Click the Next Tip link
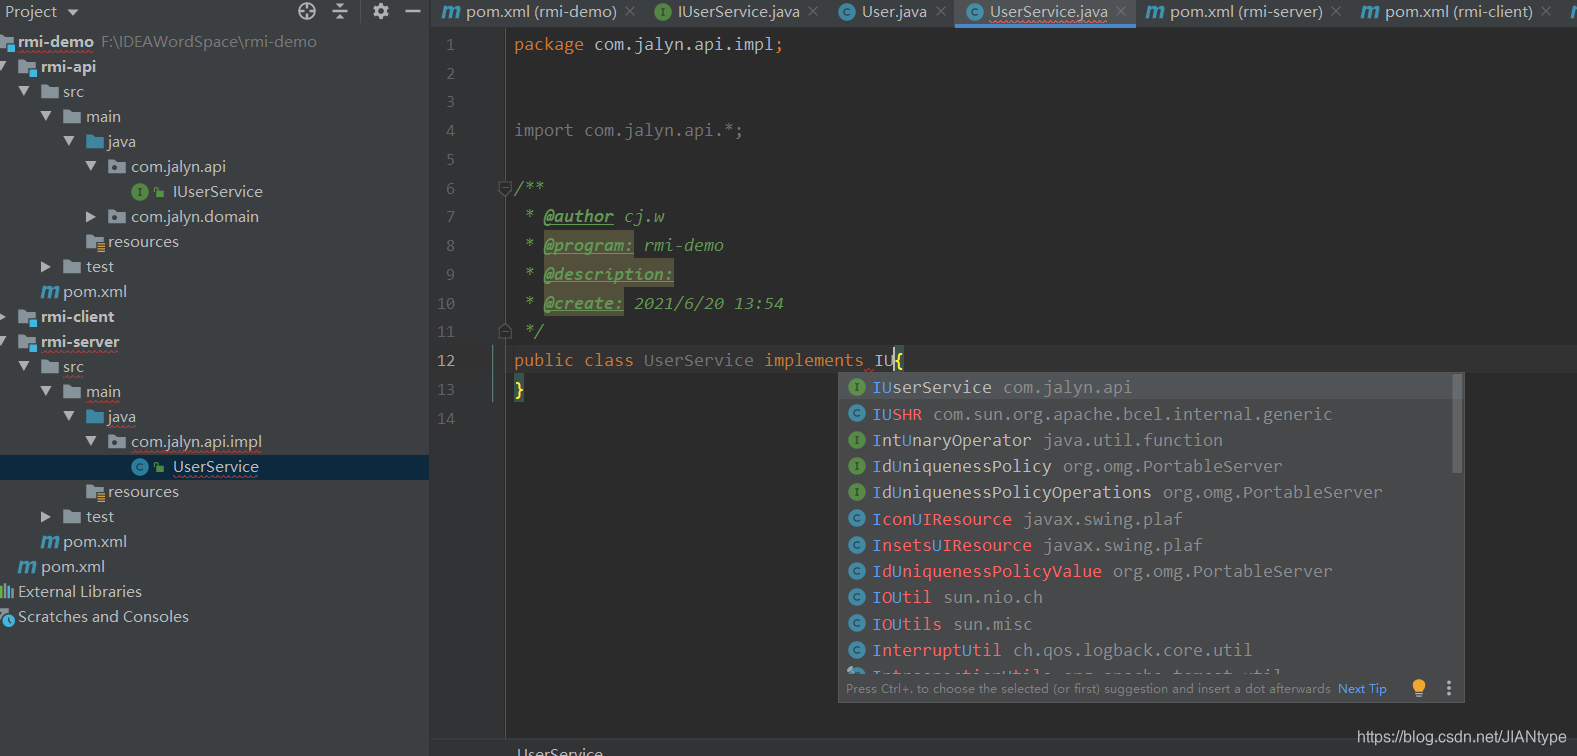Viewport: 1577px width, 756px height. point(1362,689)
